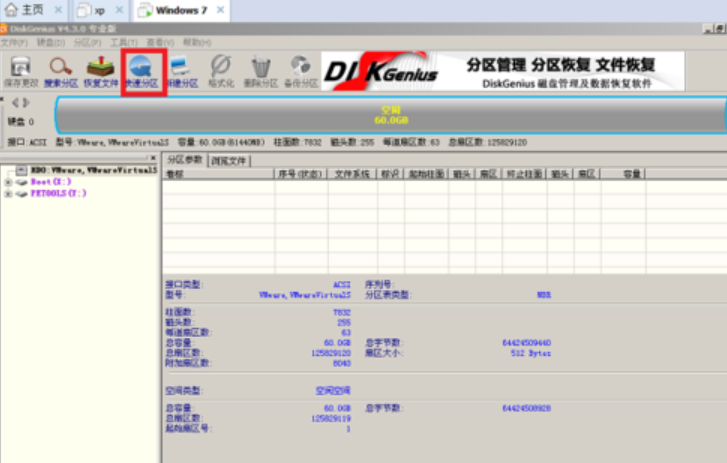This screenshot has width=727, height=463.
Task: Select the Windows 7 virtual machine tab
Action: pos(181,10)
